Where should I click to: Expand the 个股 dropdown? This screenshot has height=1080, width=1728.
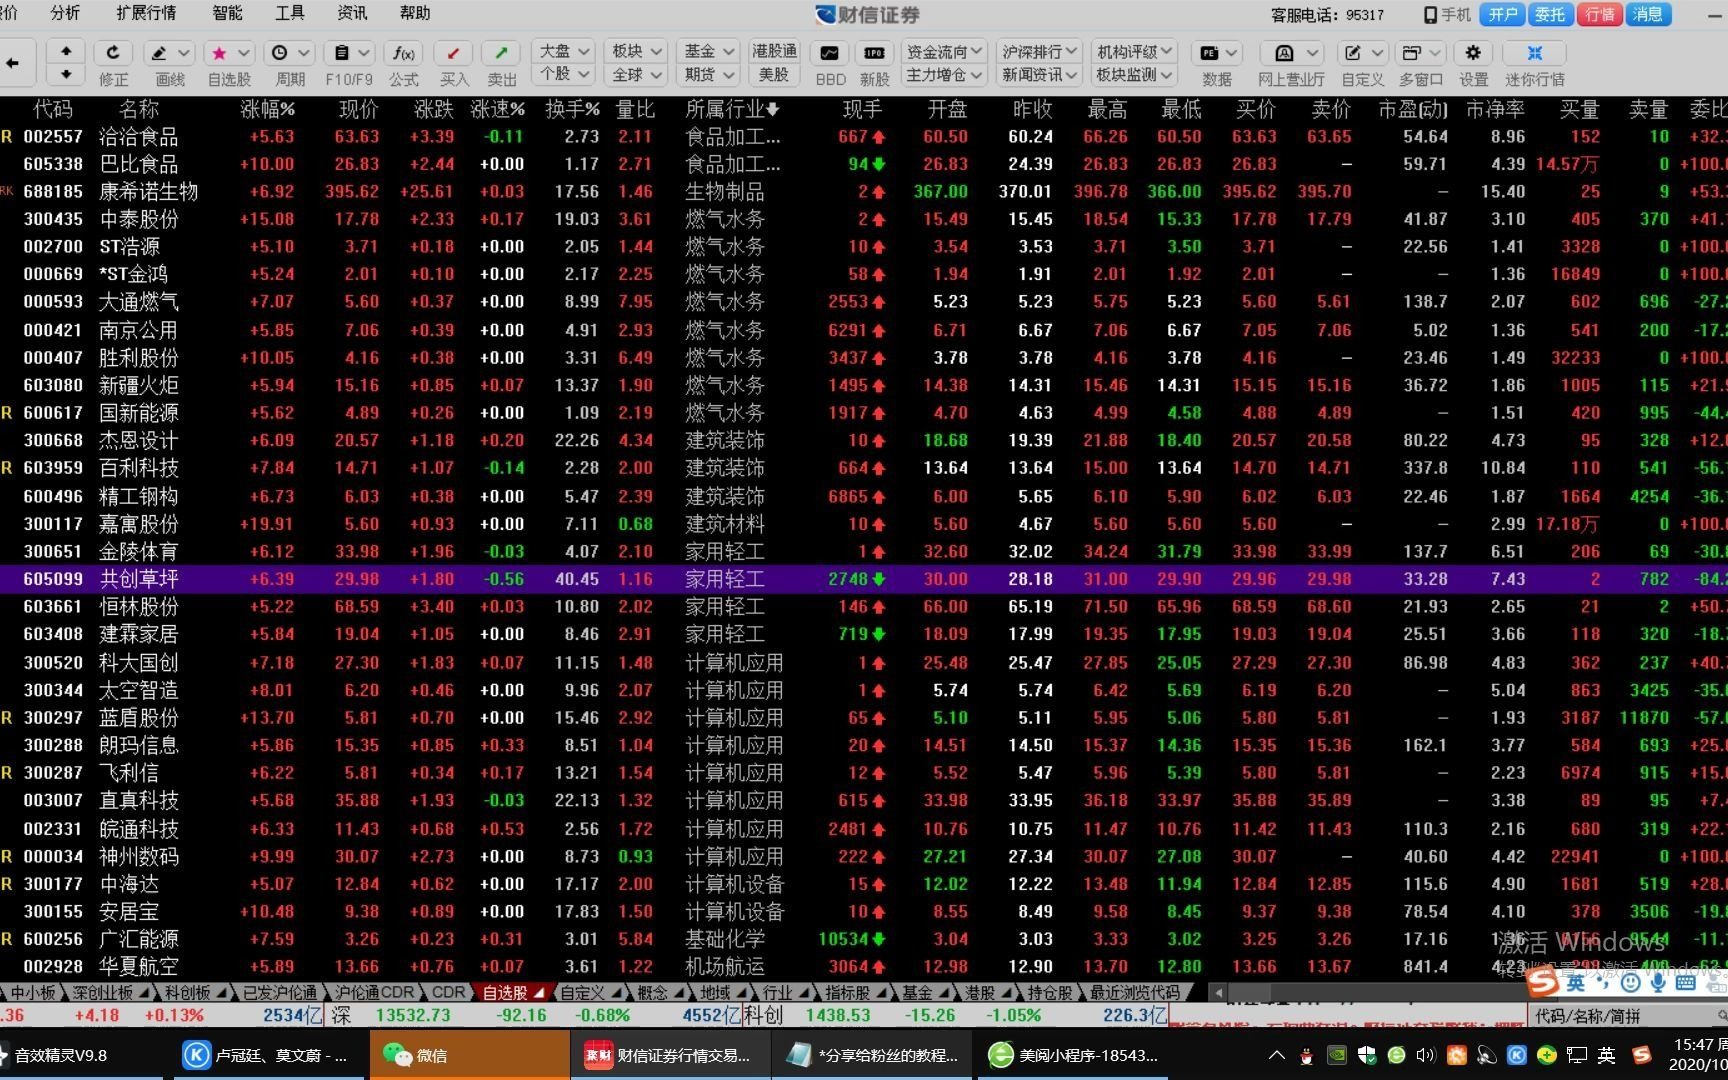tap(565, 74)
